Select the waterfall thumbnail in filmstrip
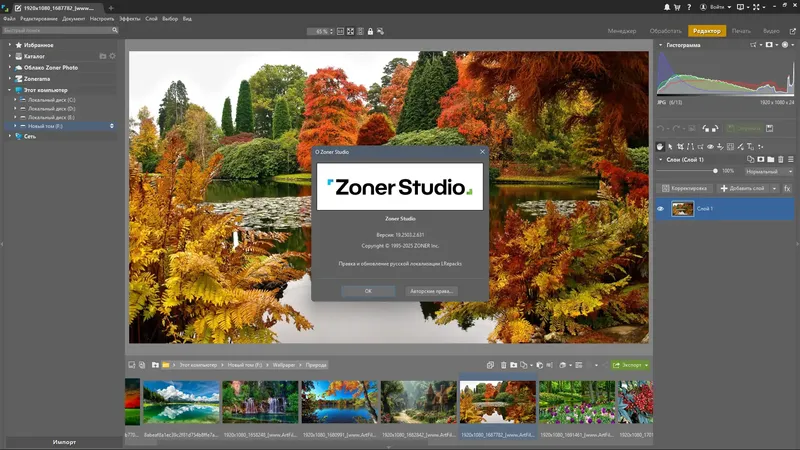800x450 pixels. click(260, 402)
